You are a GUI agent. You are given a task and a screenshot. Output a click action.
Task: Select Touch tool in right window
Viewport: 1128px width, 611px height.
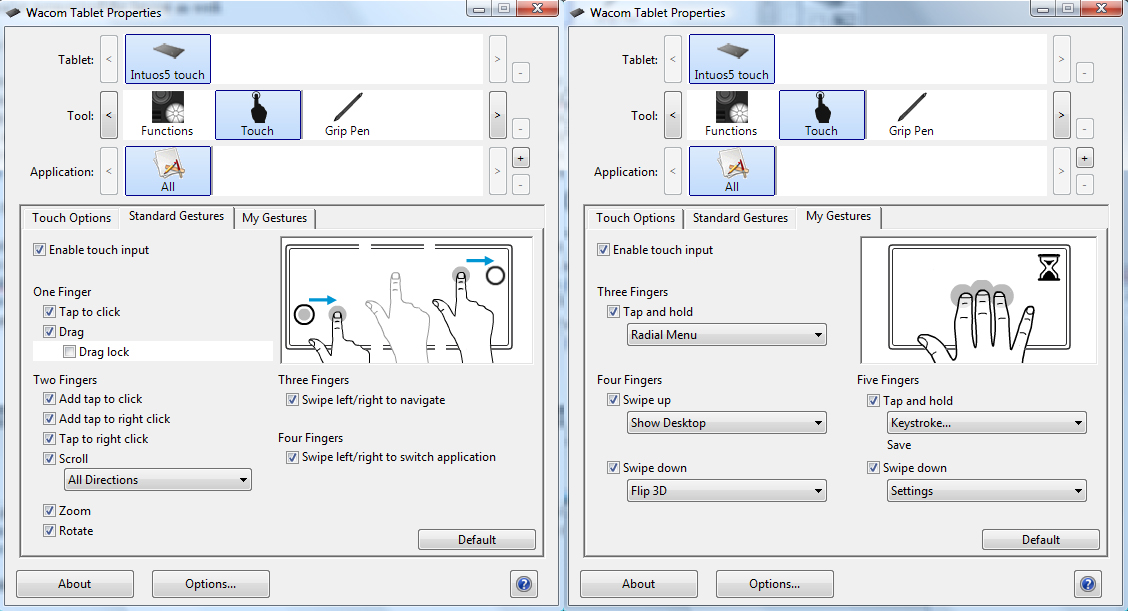[822, 114]
